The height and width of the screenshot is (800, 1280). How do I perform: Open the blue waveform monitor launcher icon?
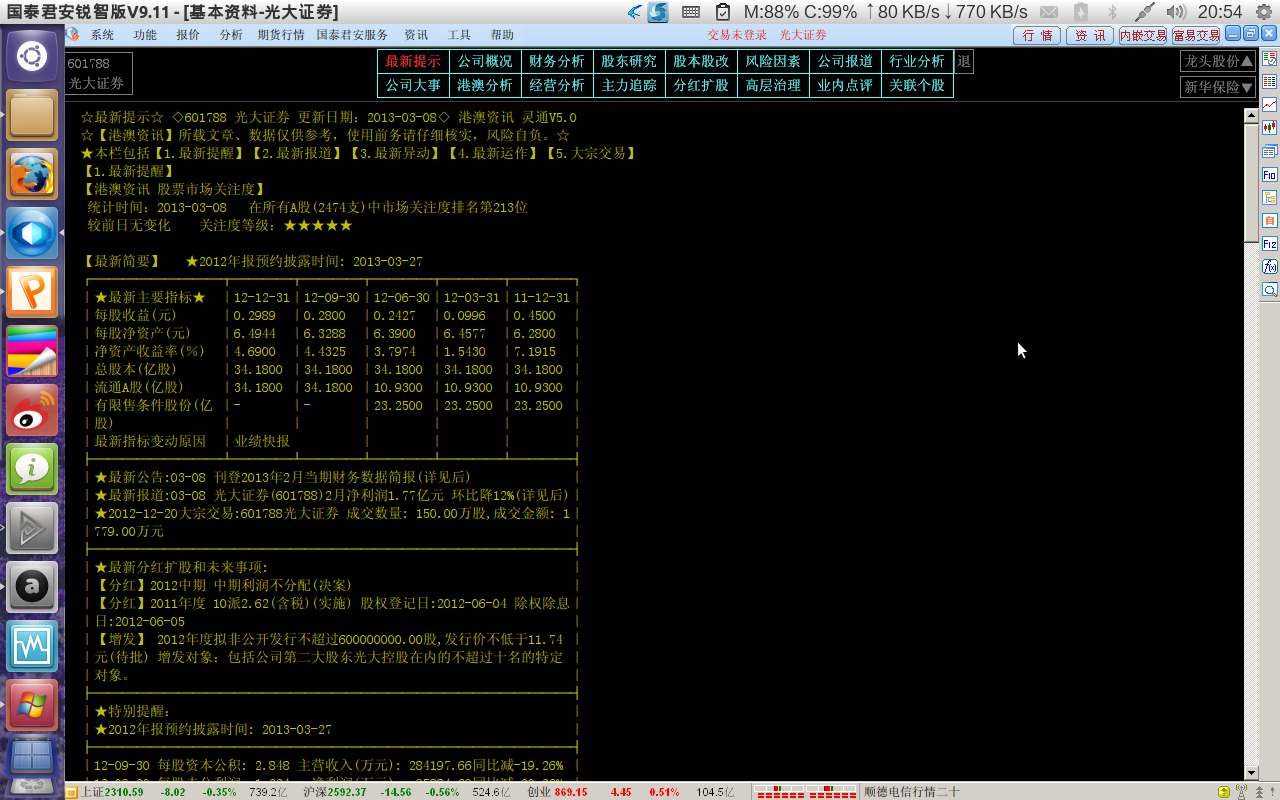(32, 645)
